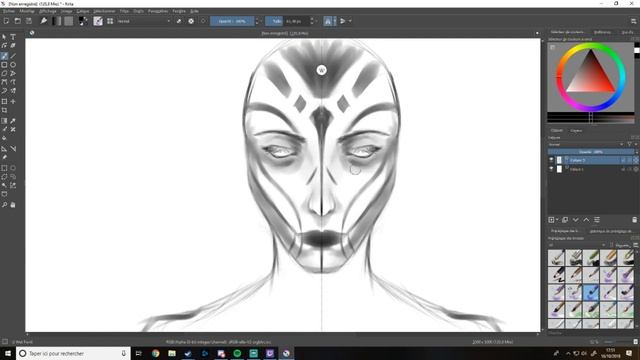640x360 pixels.
Task: Select the Calque 1 layer row
Action: pos(593,169)
